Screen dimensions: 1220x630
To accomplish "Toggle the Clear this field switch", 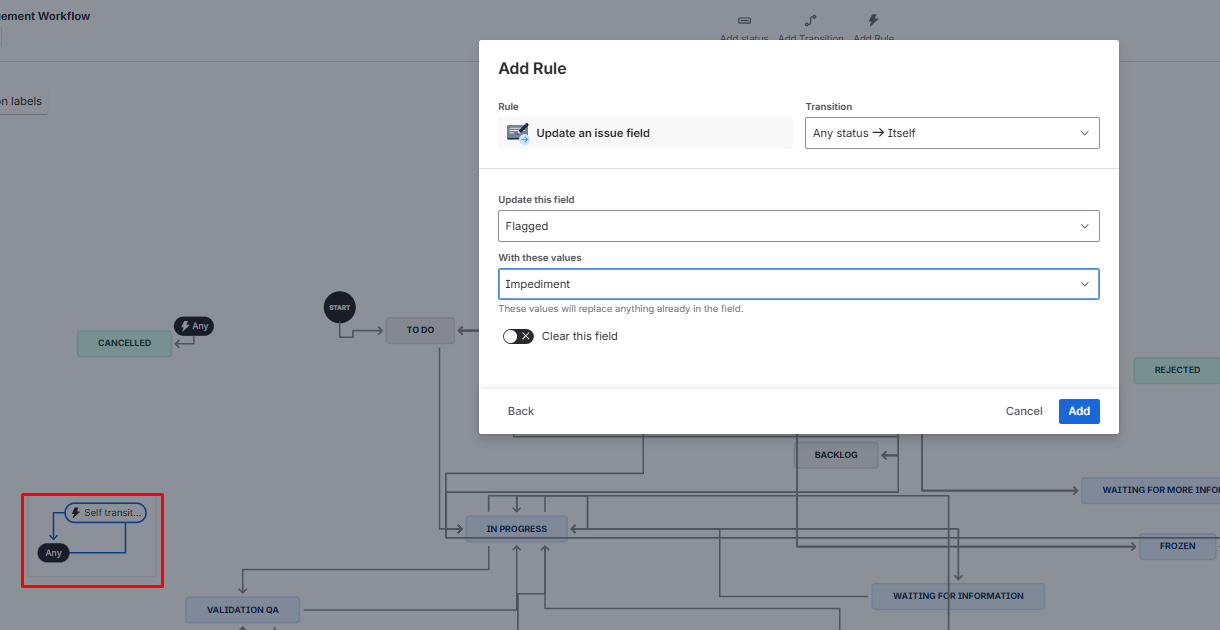I will click(518, 336).
